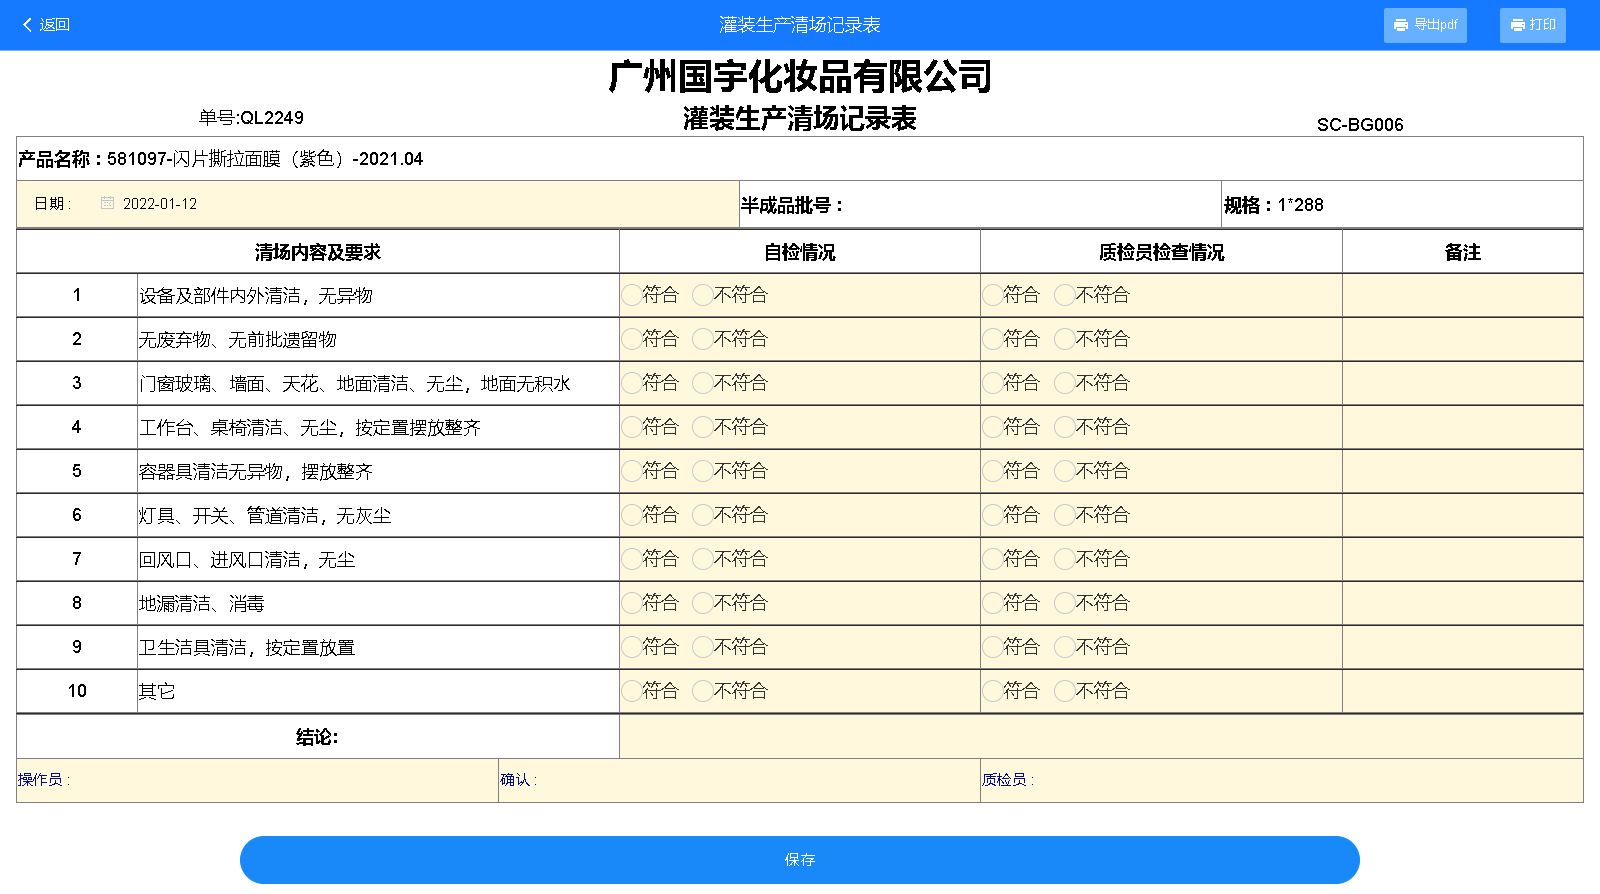The image size is (1600, 894).
Task: Click the 备注 remarks cell for row 6
Action: click(1462, 515)
